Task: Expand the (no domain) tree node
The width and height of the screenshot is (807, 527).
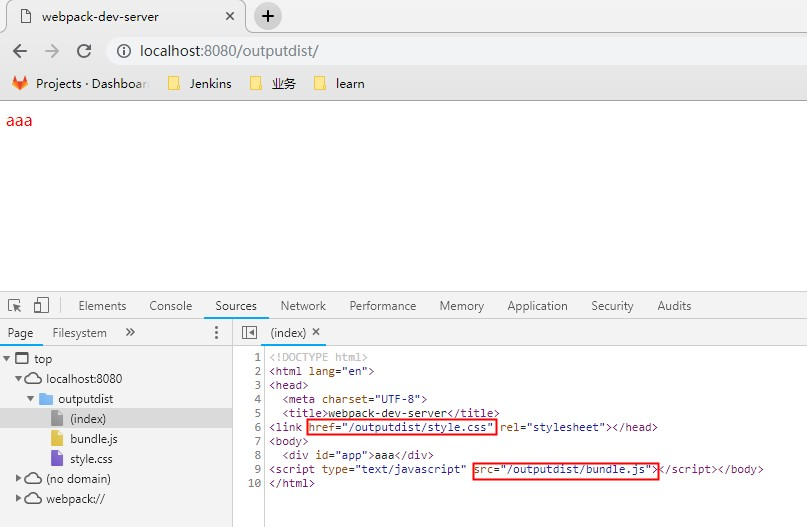Action: click(19, 478)
